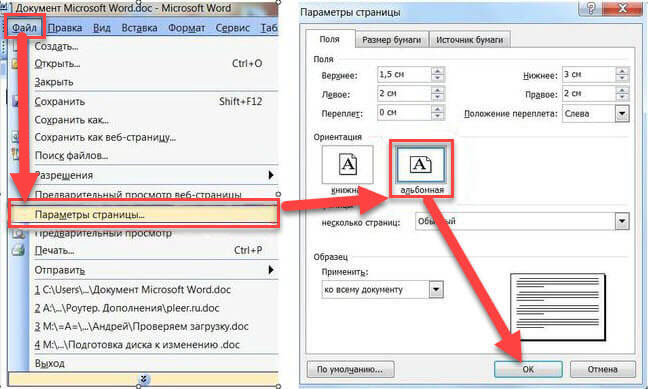
Task: Open the Сервис menu
Action: coord(233,28)
